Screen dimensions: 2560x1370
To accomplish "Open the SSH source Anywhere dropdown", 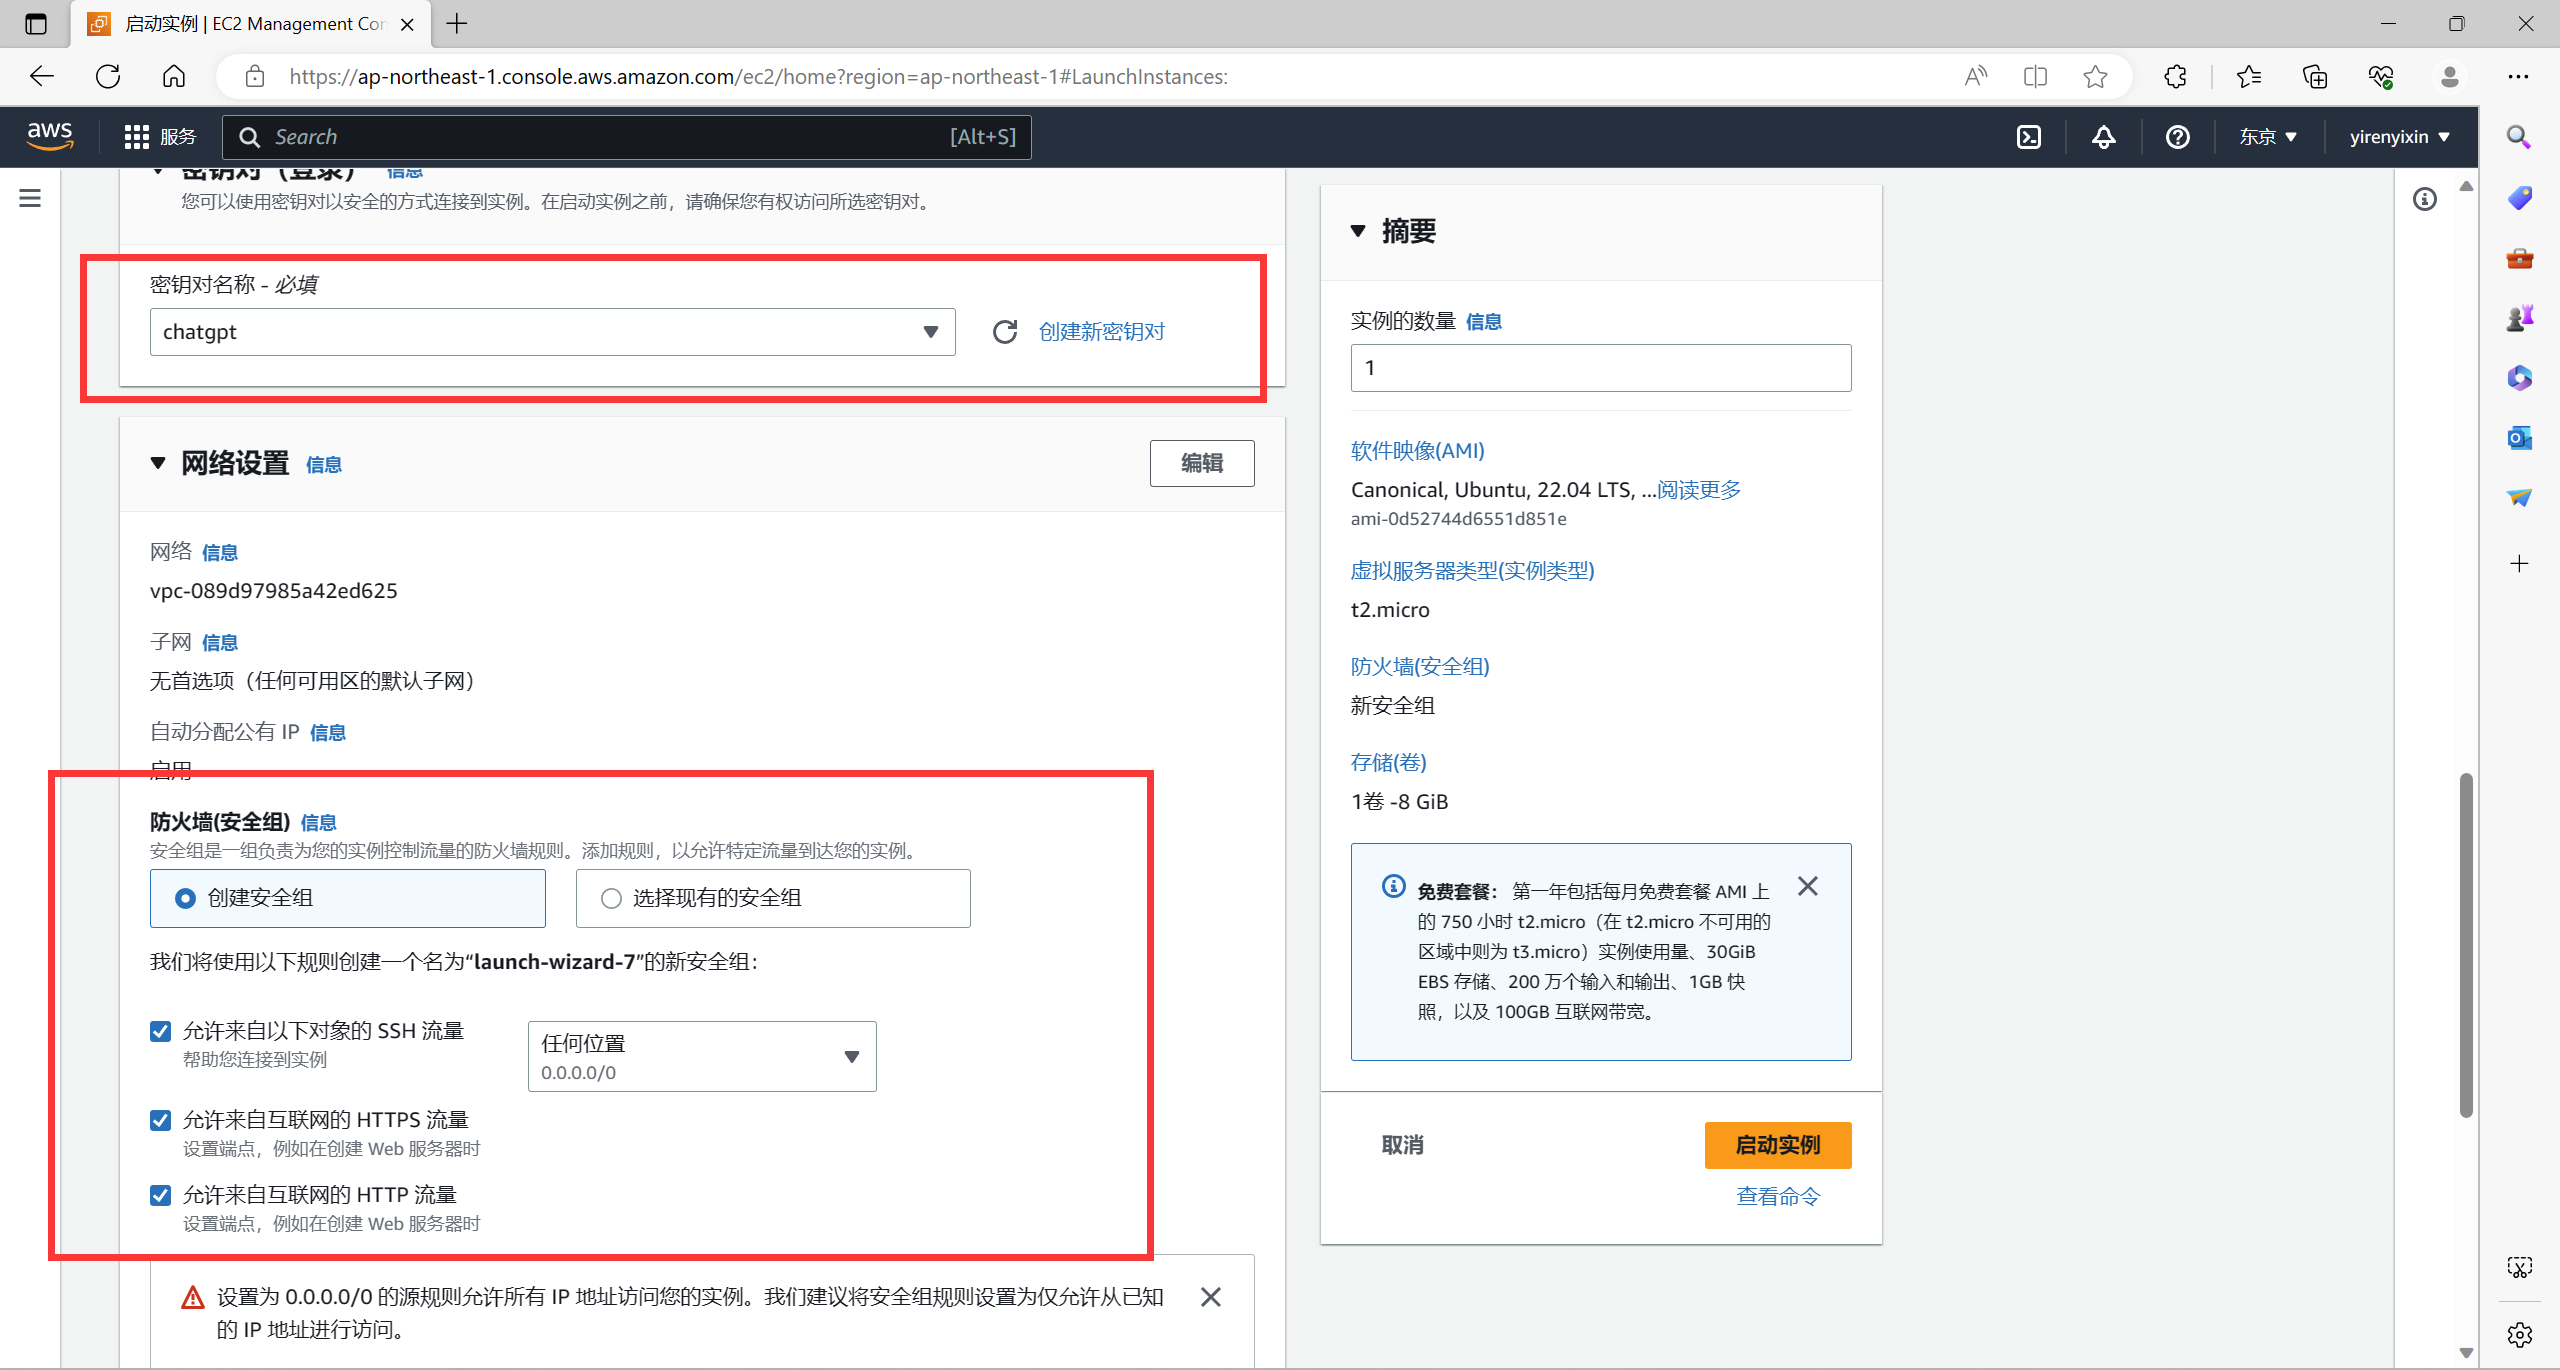I will (702, 1056).
